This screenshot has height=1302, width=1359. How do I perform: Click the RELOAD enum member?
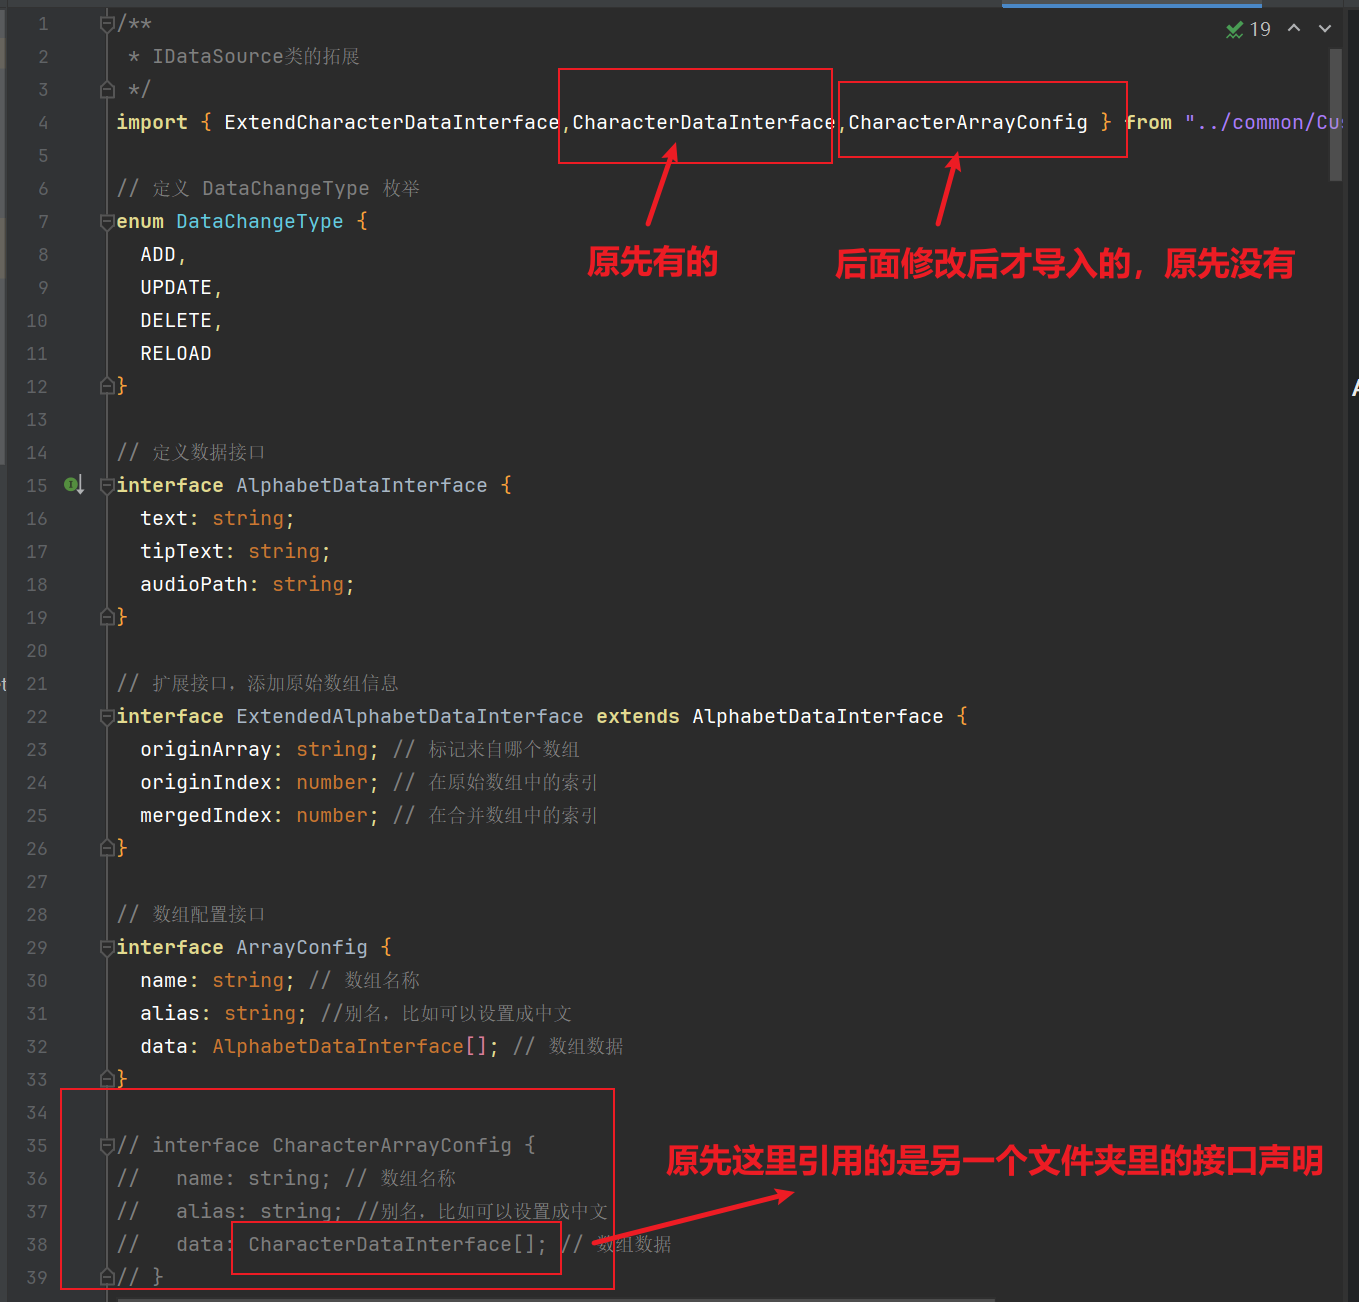(176, 353)
